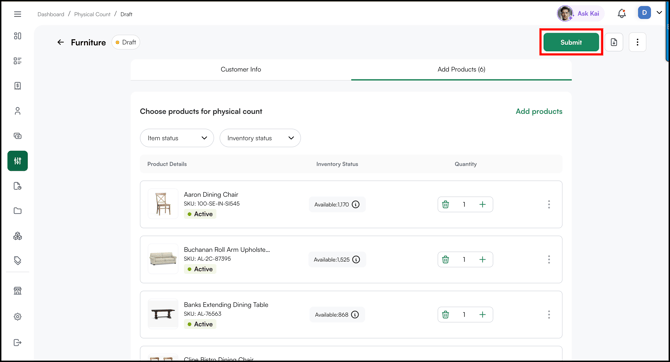Open the checklist icon in sidebar

tap(18, 61)
